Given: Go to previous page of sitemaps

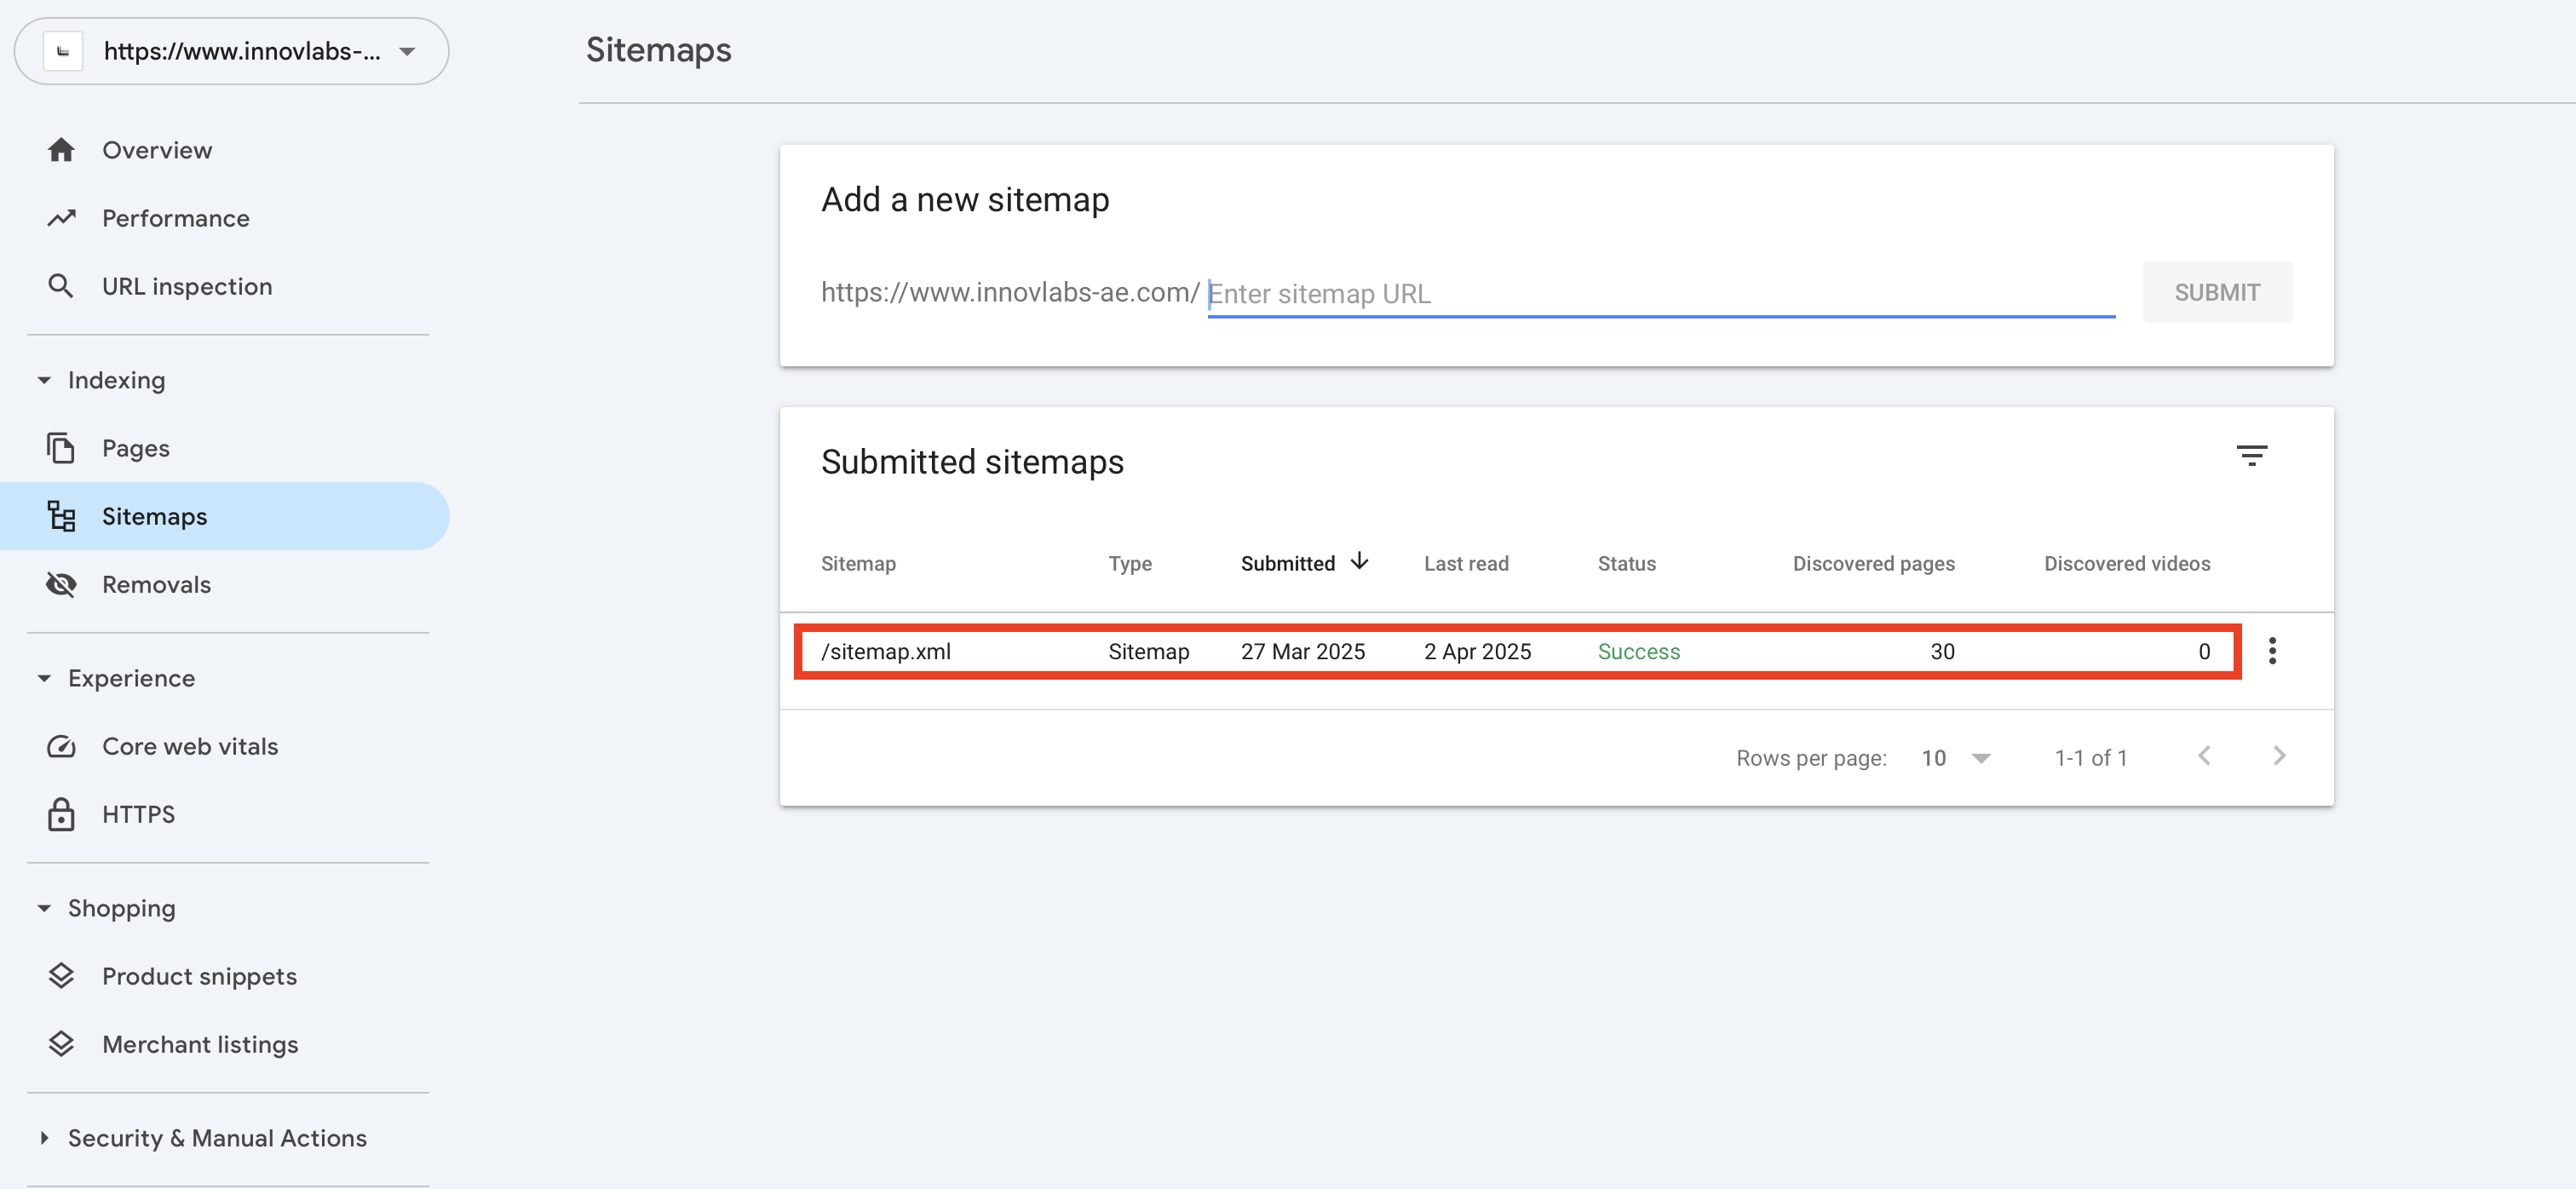Looking at the screenshot, I should [x=2204, y=756].
